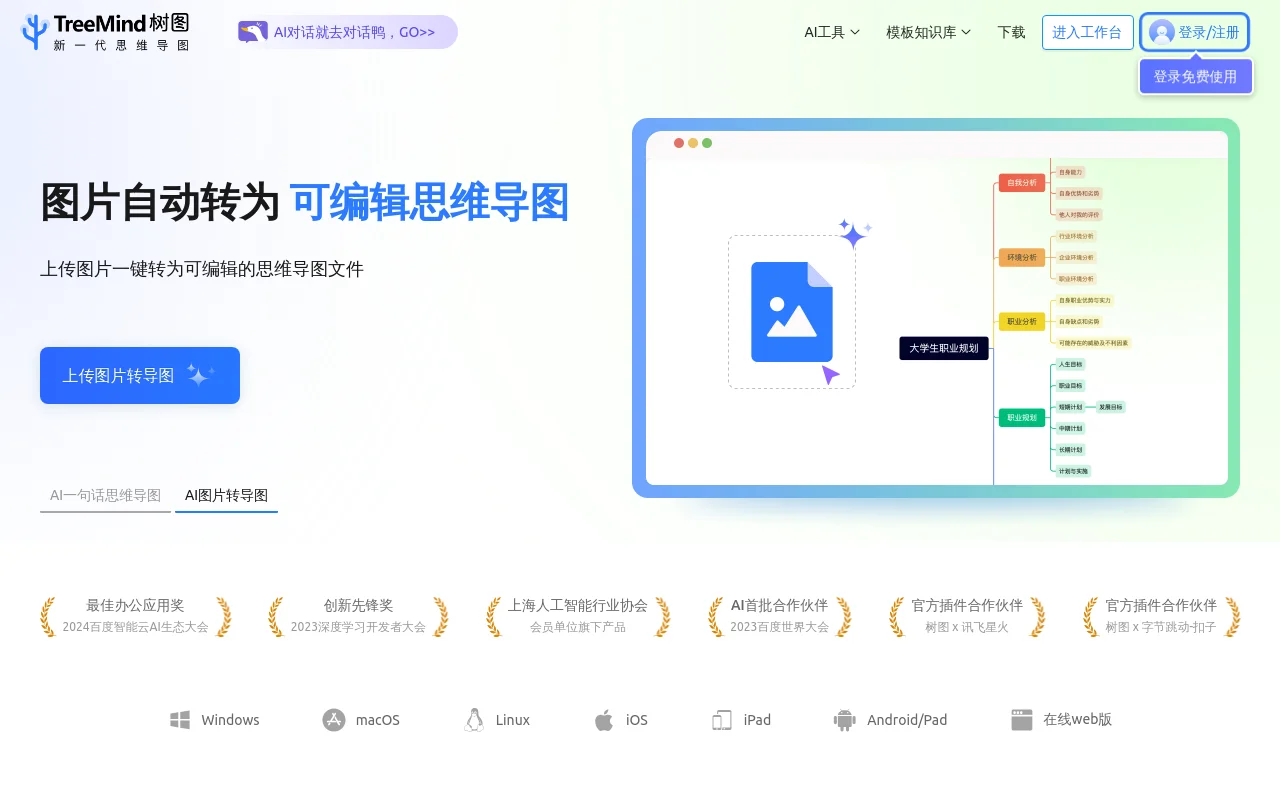This screenshot has width=1280, height=800.
Task: Click the 大学生职业规划 node in the preview
Action: [942, 347]
